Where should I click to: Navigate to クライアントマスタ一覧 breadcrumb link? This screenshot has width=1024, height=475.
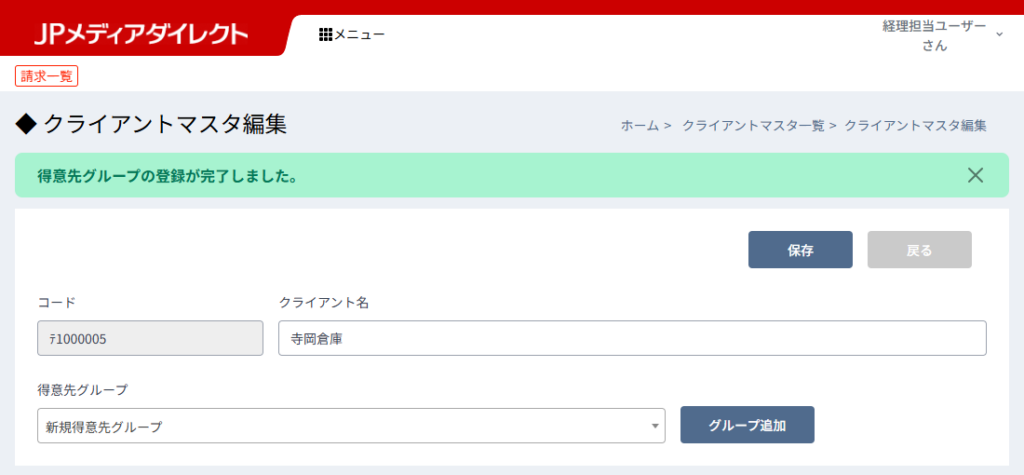[x=753, y=126]
